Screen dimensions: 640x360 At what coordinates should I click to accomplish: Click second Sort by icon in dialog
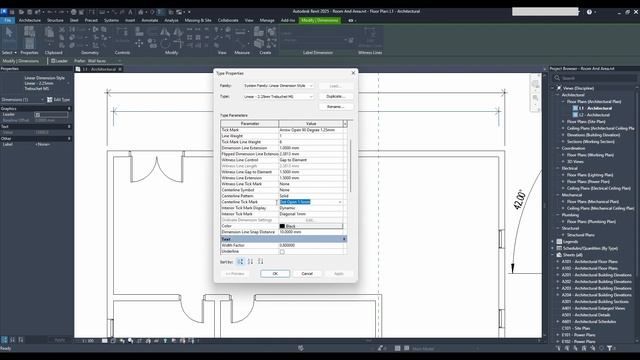pyautogui.click(x=250, y=262)
